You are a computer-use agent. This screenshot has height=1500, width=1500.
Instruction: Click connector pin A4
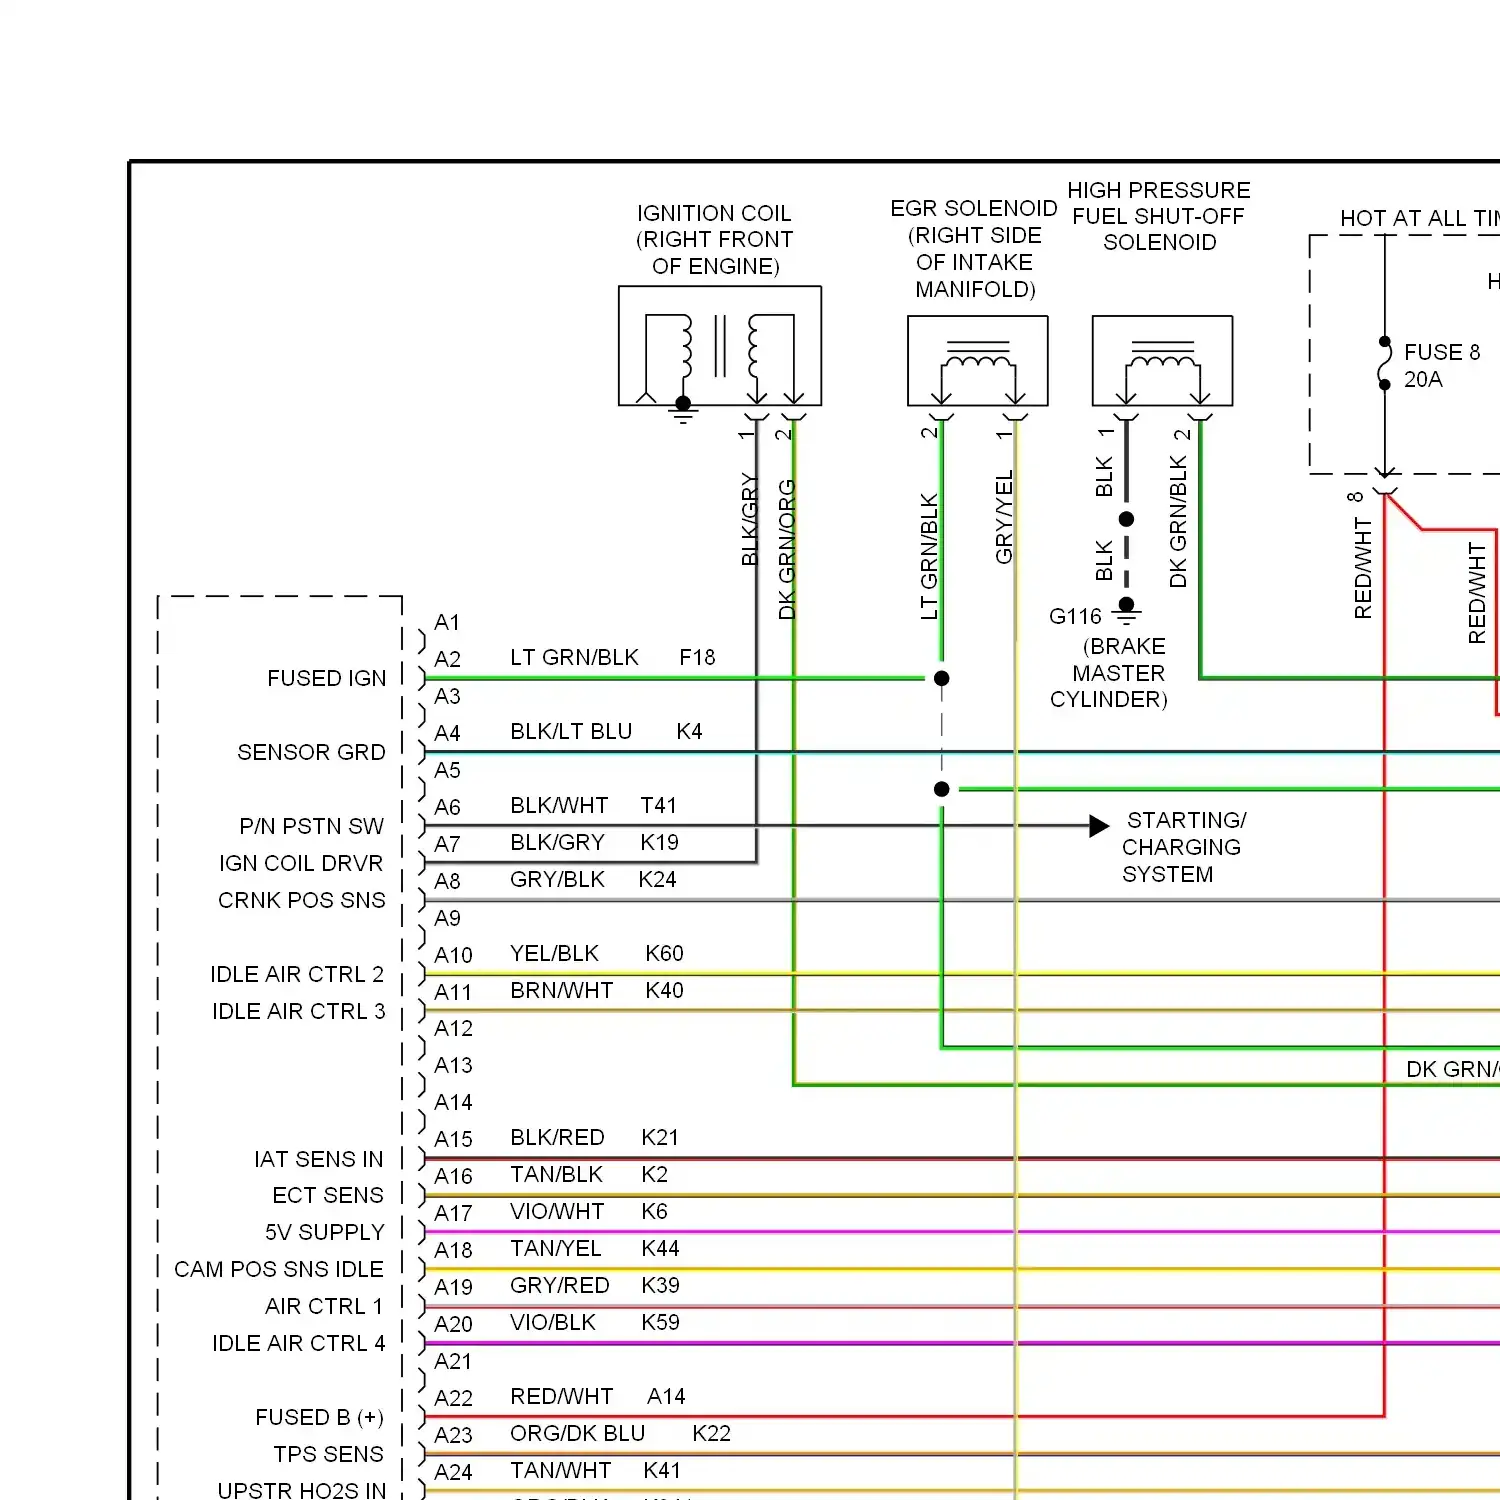pos(447,733)
